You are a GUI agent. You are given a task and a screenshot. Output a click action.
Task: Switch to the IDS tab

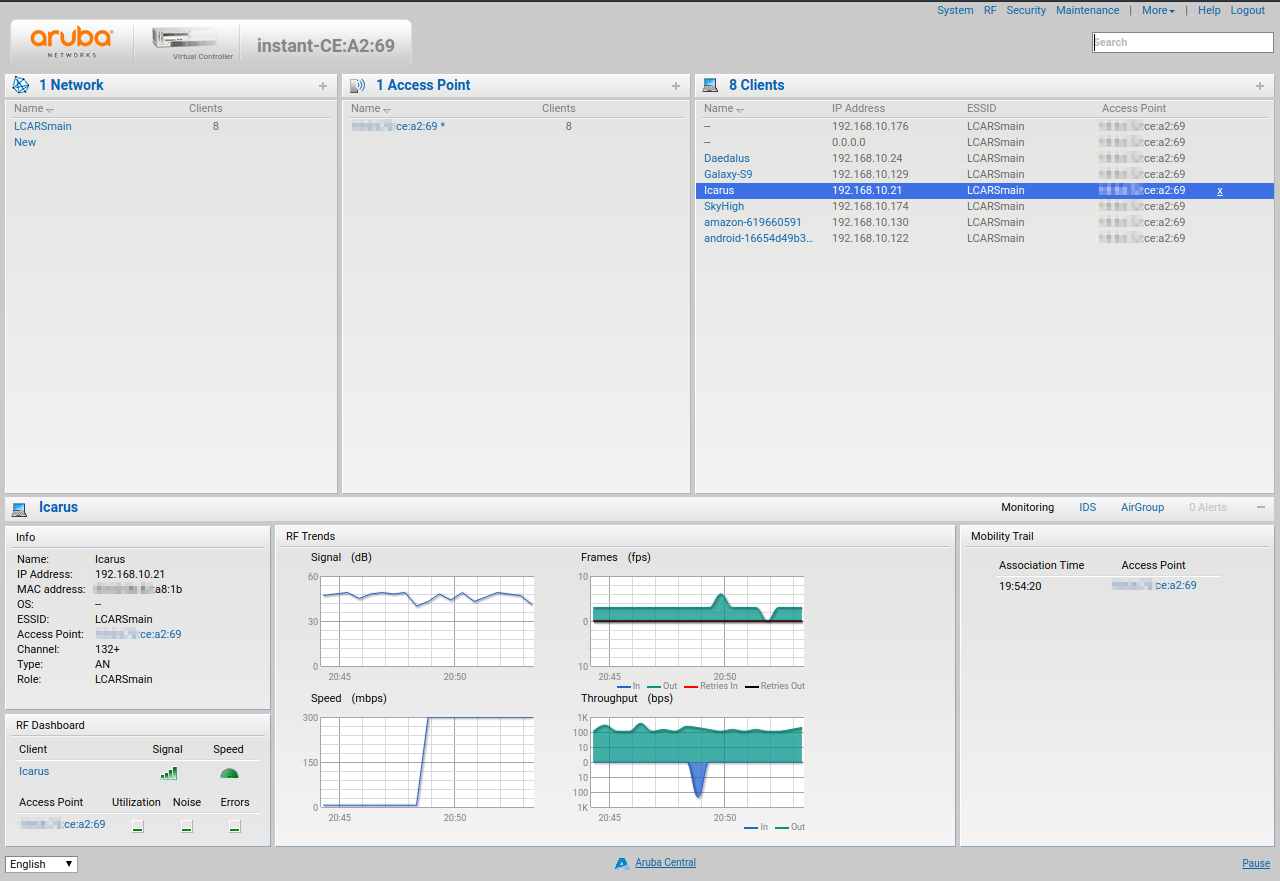(1088, 507)
